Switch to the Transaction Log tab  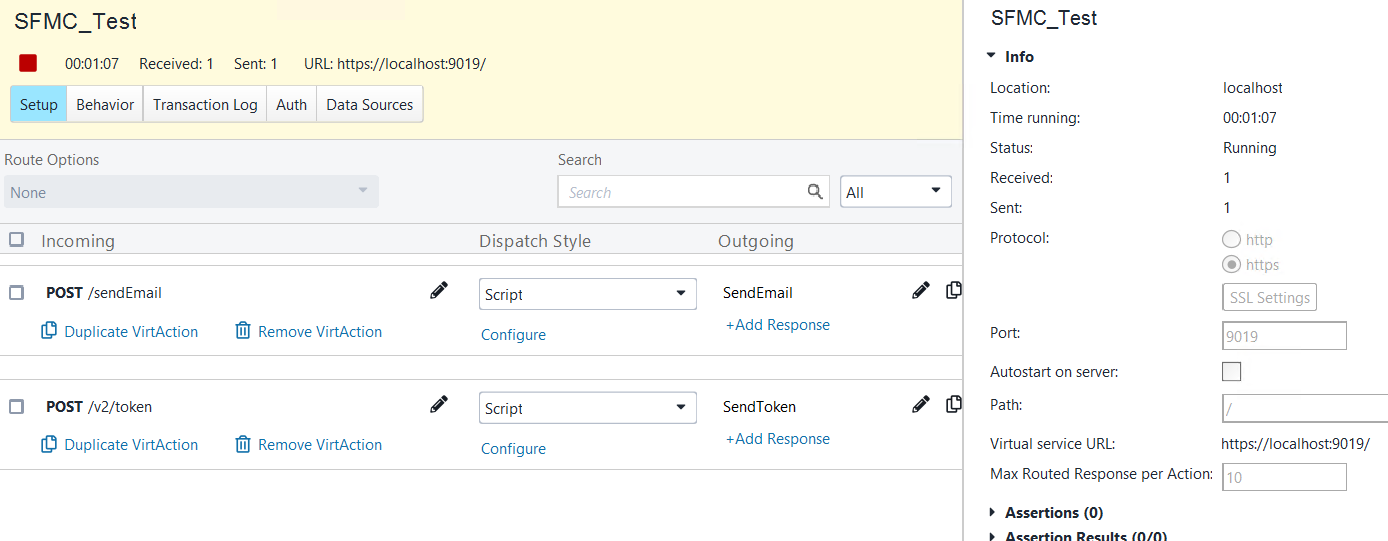pyautogui.click(x=205, y=104)
